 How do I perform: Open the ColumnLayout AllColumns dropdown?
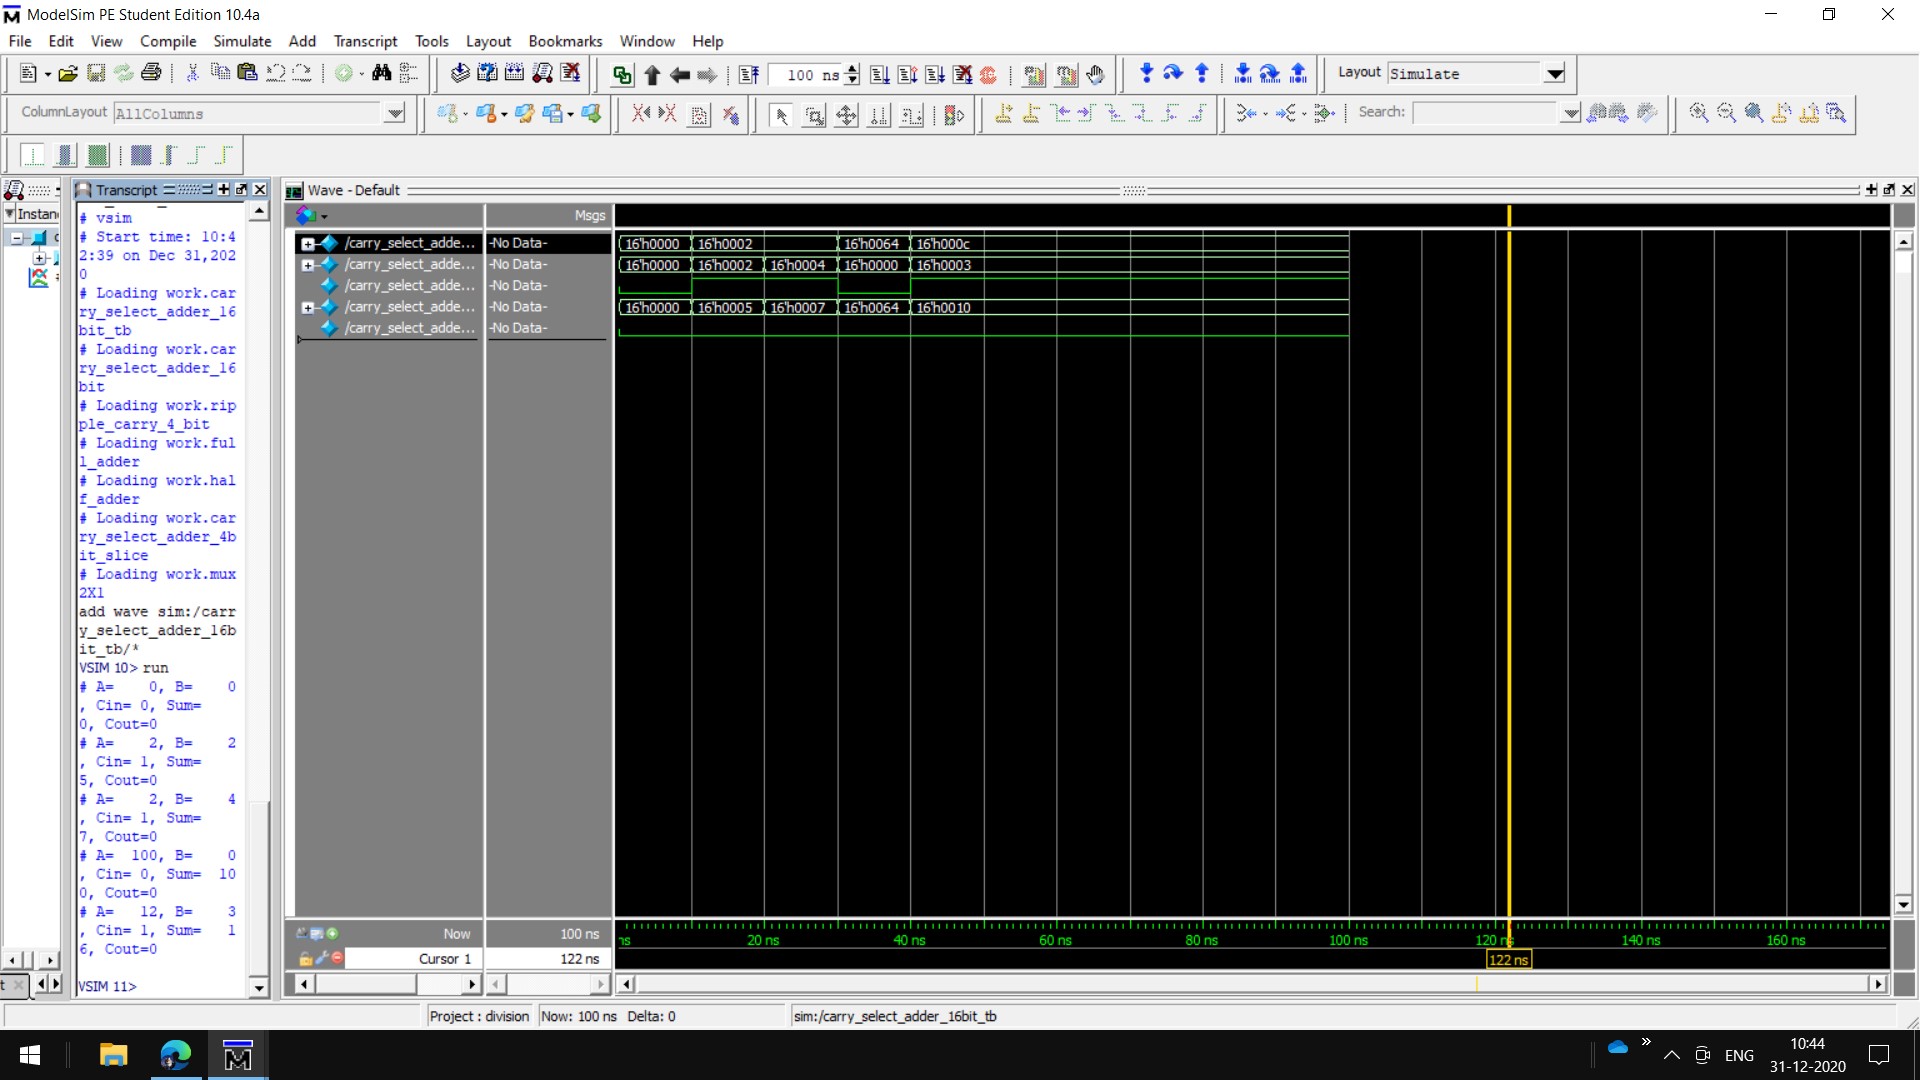395,113
